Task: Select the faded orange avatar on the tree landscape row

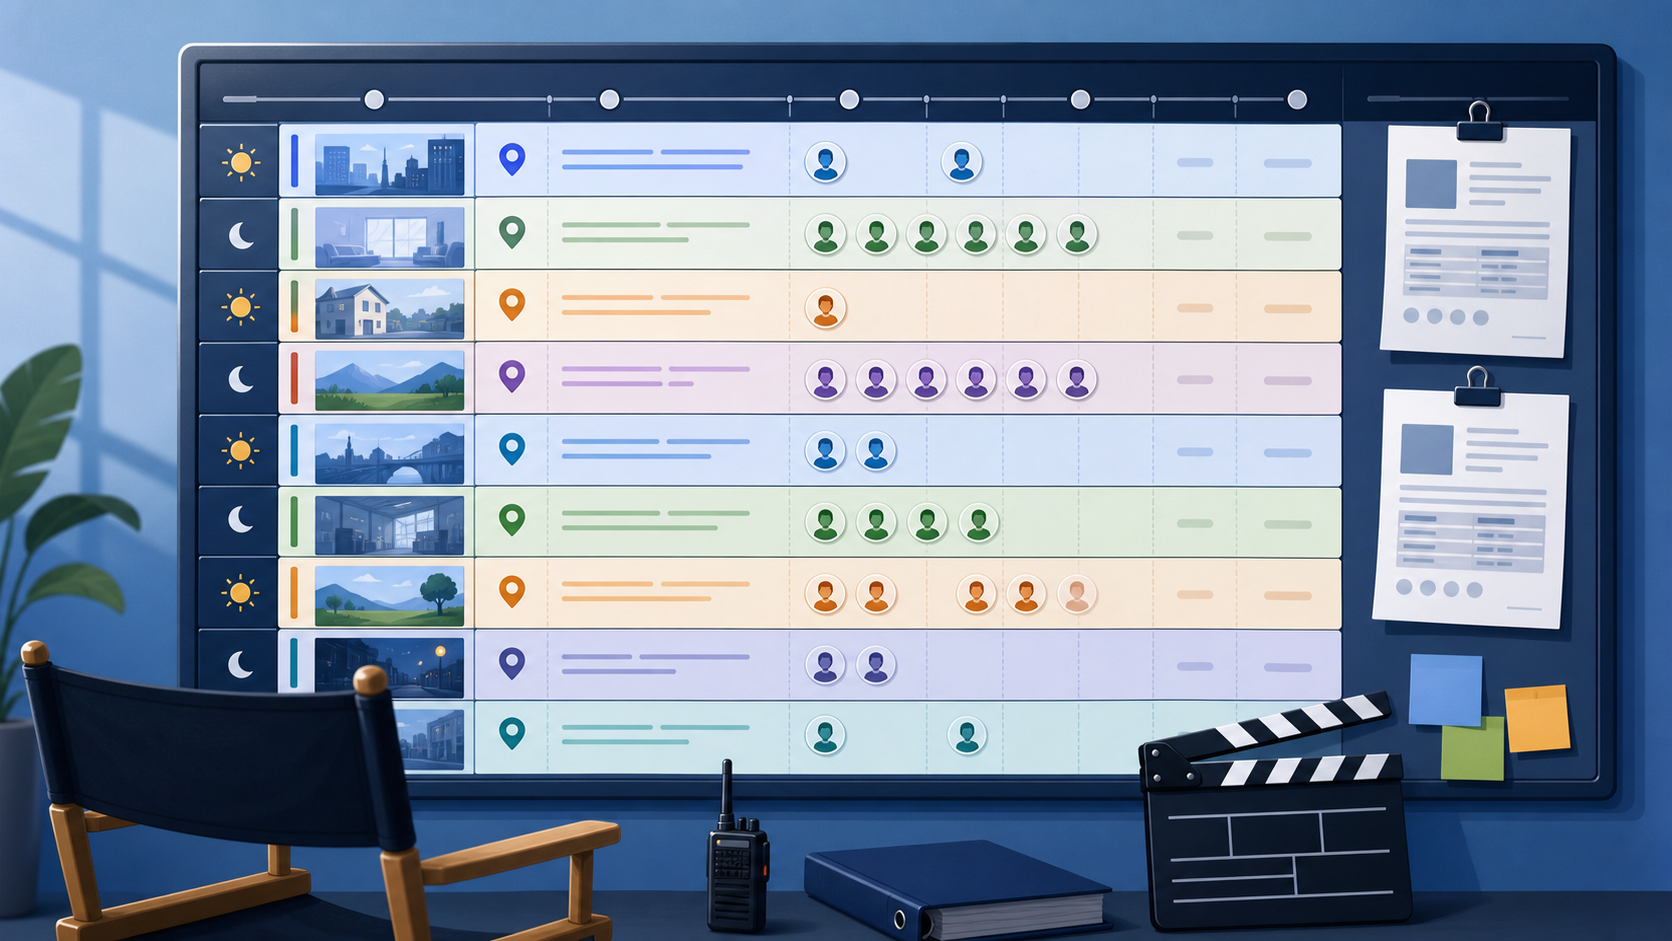Action: point(1077,594)
